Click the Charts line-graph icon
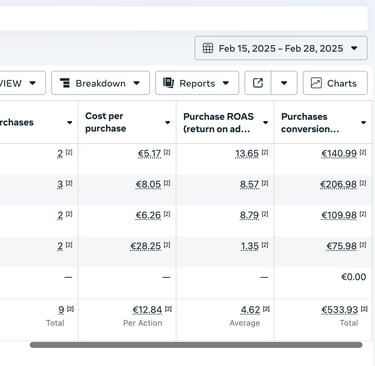Viewport: 375px width, 366px height. pyautogui.click(x=316, y=83)
